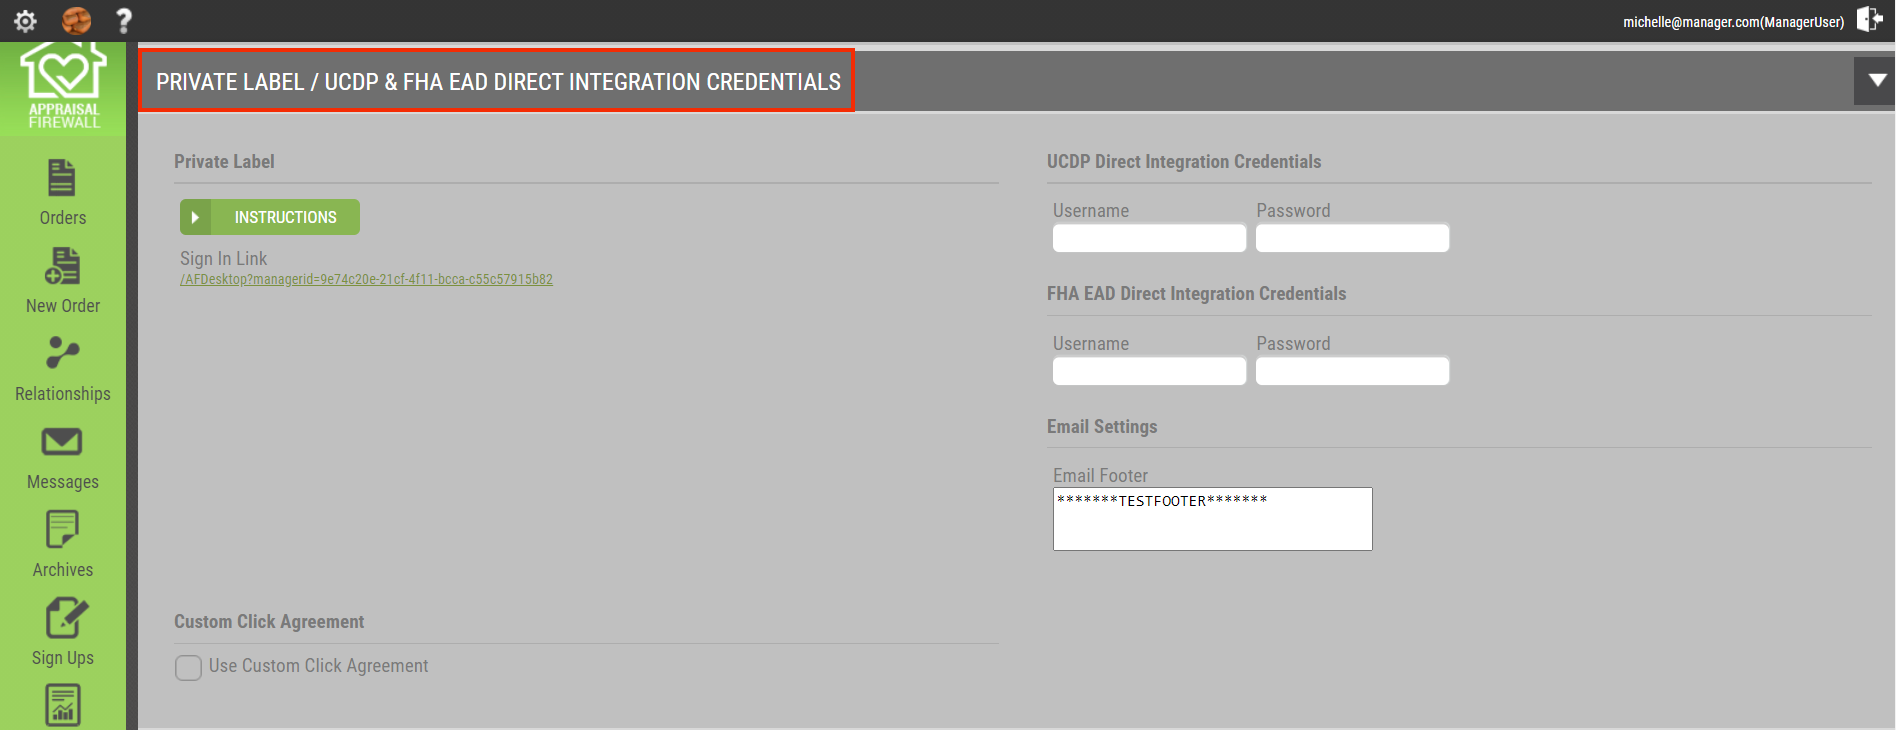This screenshot has height=730, width=1896.
Task: Open the Archives section
Action: tap(63, 545)
